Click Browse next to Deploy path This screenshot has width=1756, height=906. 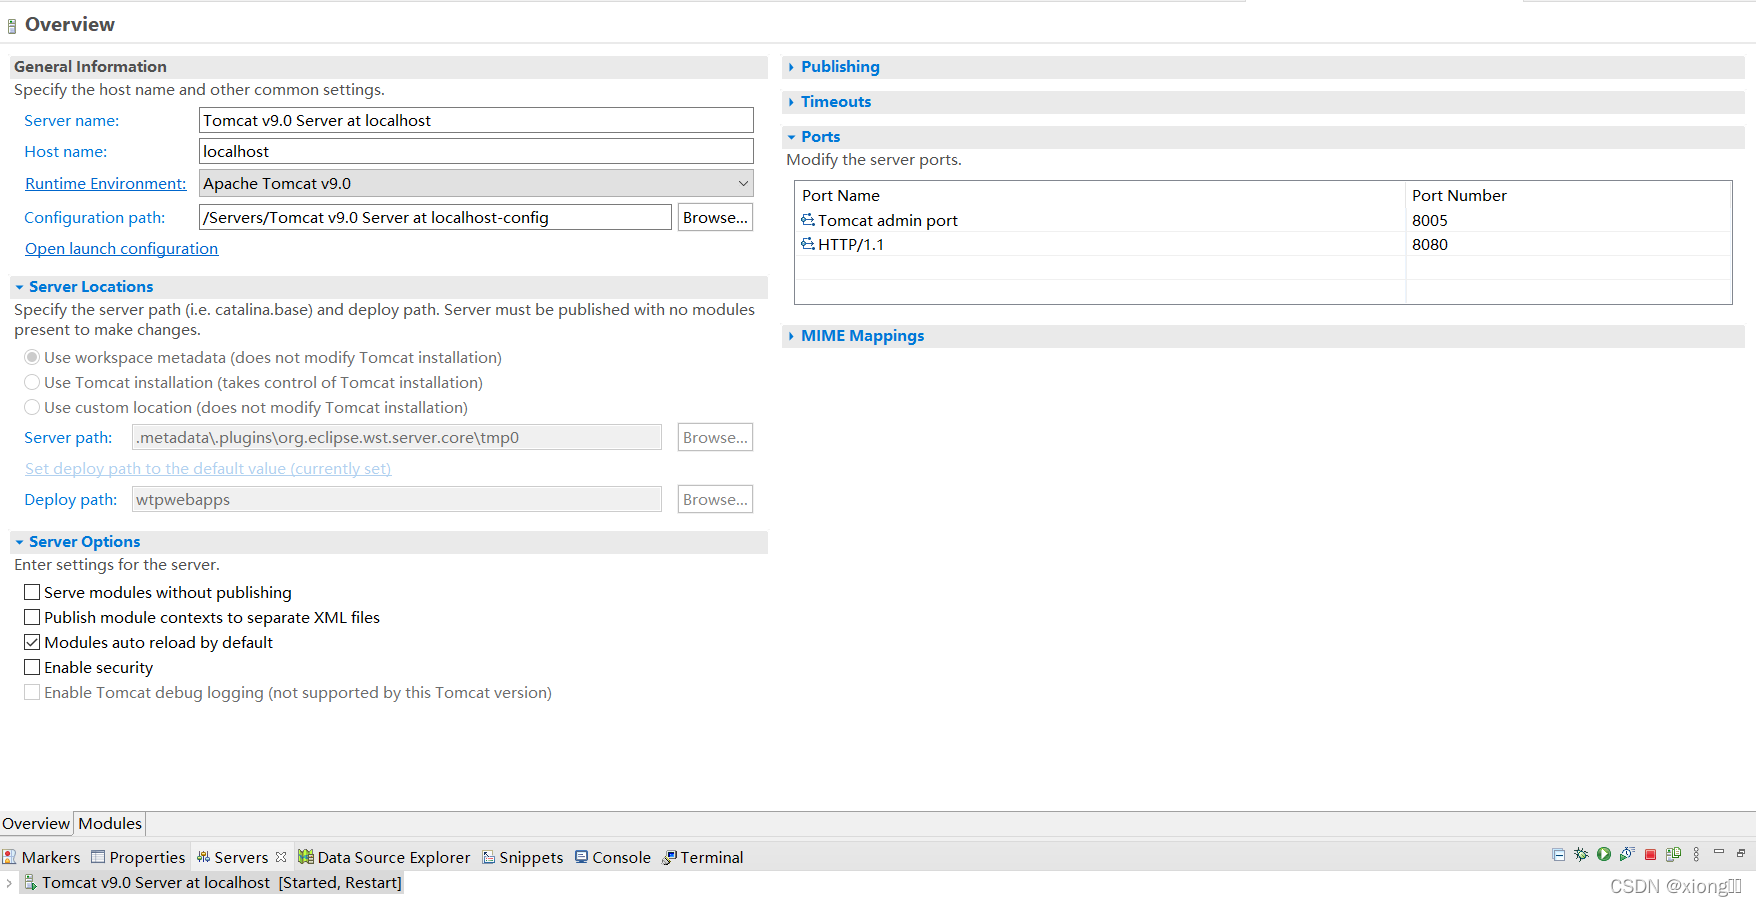coord(715,499)
